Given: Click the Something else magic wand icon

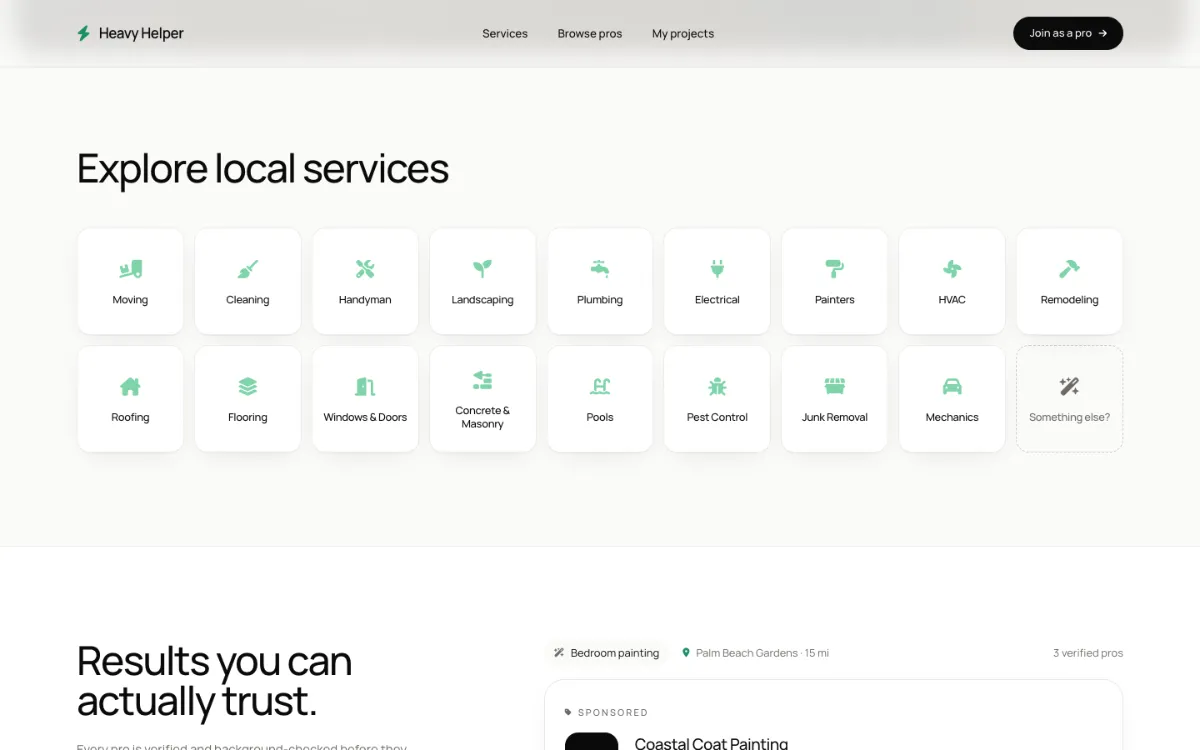Looking at the screenshot, I should point(1069,386).
